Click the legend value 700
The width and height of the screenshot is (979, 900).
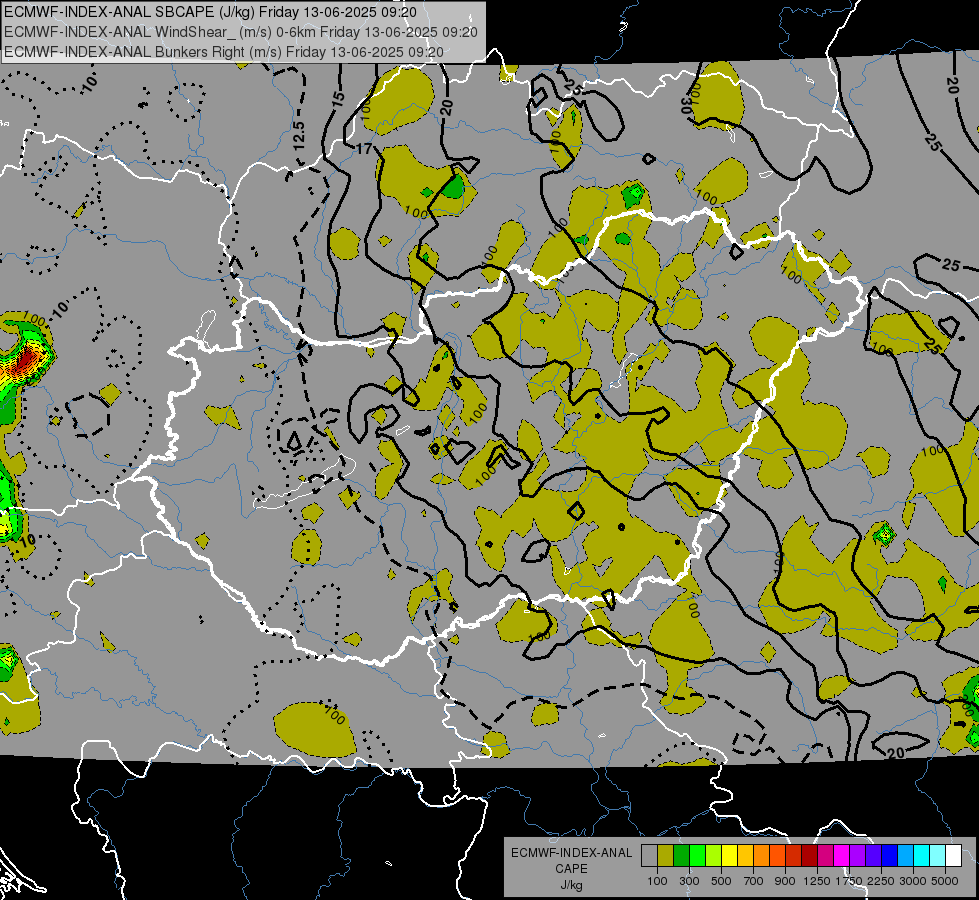coord(754,881)
